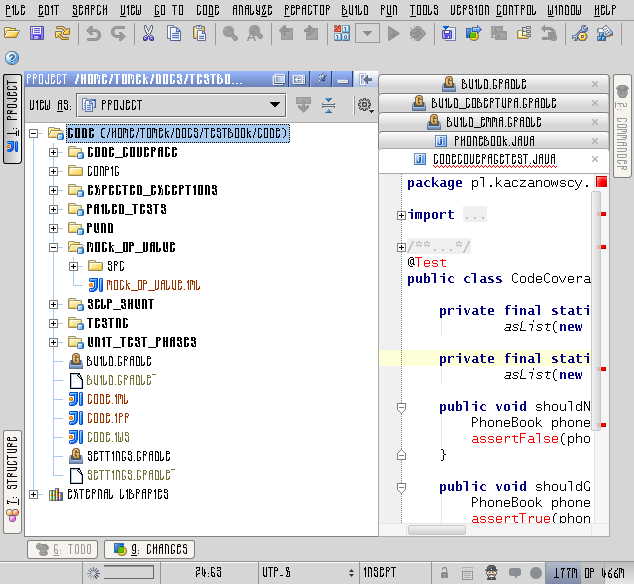Click the Hector inspector icon in status bar
This screenshot has height=584, width=634.
491,573
